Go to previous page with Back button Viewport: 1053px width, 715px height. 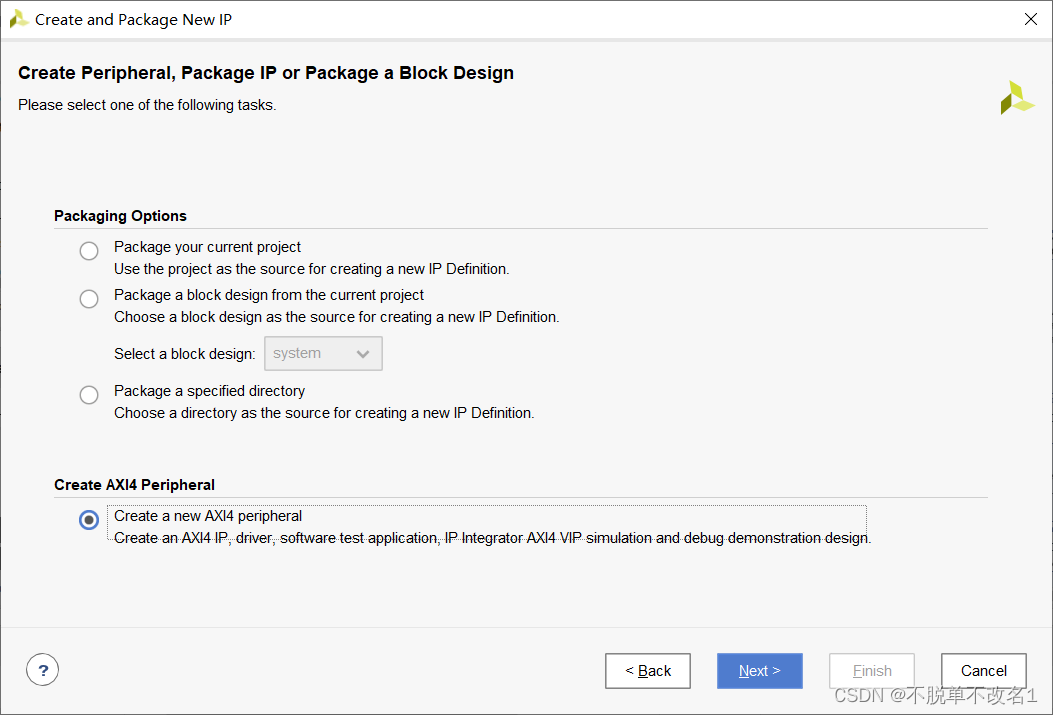(648, 671)
